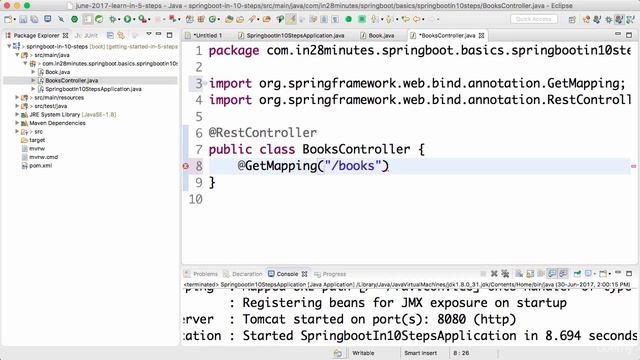The width and height of the screenshot is (640, 360).
Task: Click the Save icon in the toolbar
Action: [x=23, y=19]
